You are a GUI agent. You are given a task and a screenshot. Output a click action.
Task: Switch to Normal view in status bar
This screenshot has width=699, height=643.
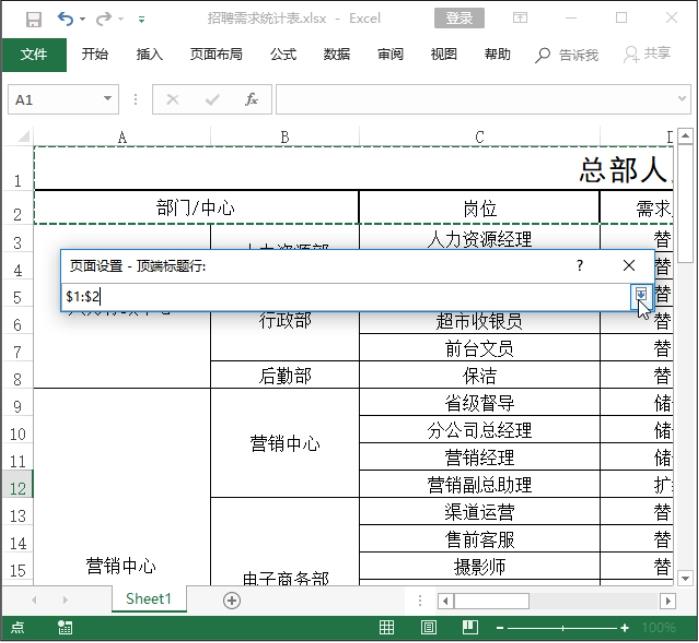(x=387, y=627)
